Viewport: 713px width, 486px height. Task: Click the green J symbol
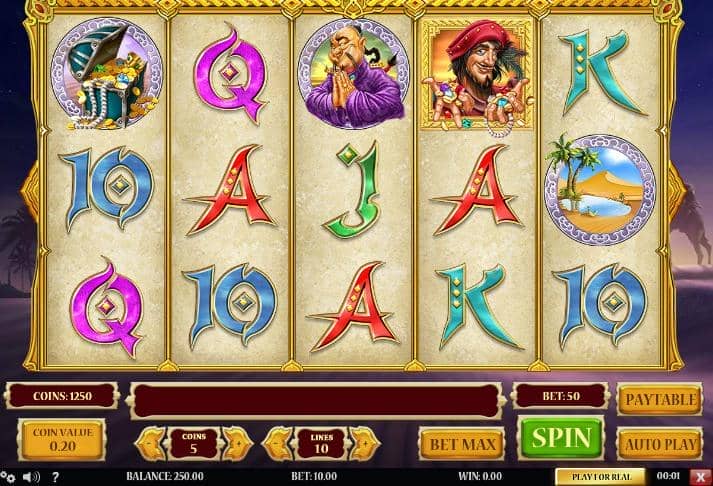pos(352,190)
